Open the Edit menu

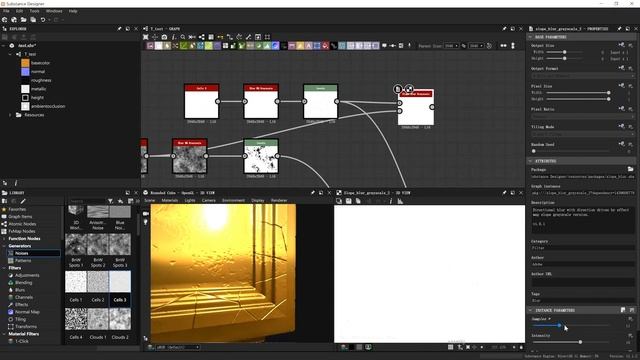click(19, 11)
